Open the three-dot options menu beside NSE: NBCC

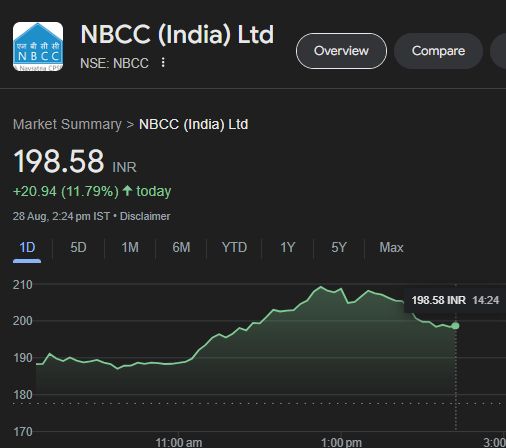(x=163, y=63)
